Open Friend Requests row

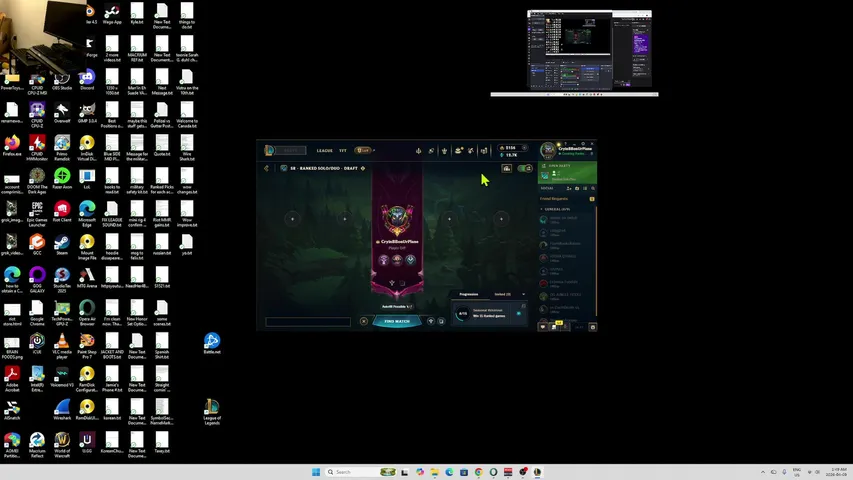tap(567, 199)
